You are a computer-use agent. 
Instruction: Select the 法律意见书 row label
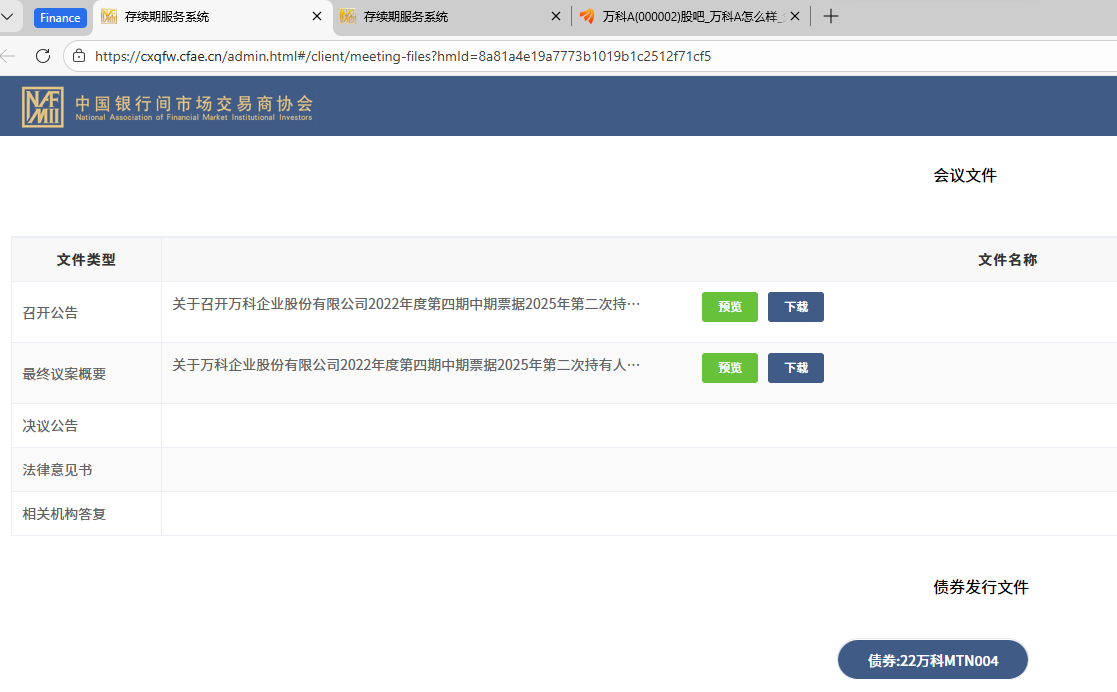pyautogui.click(x=57, y=470)
